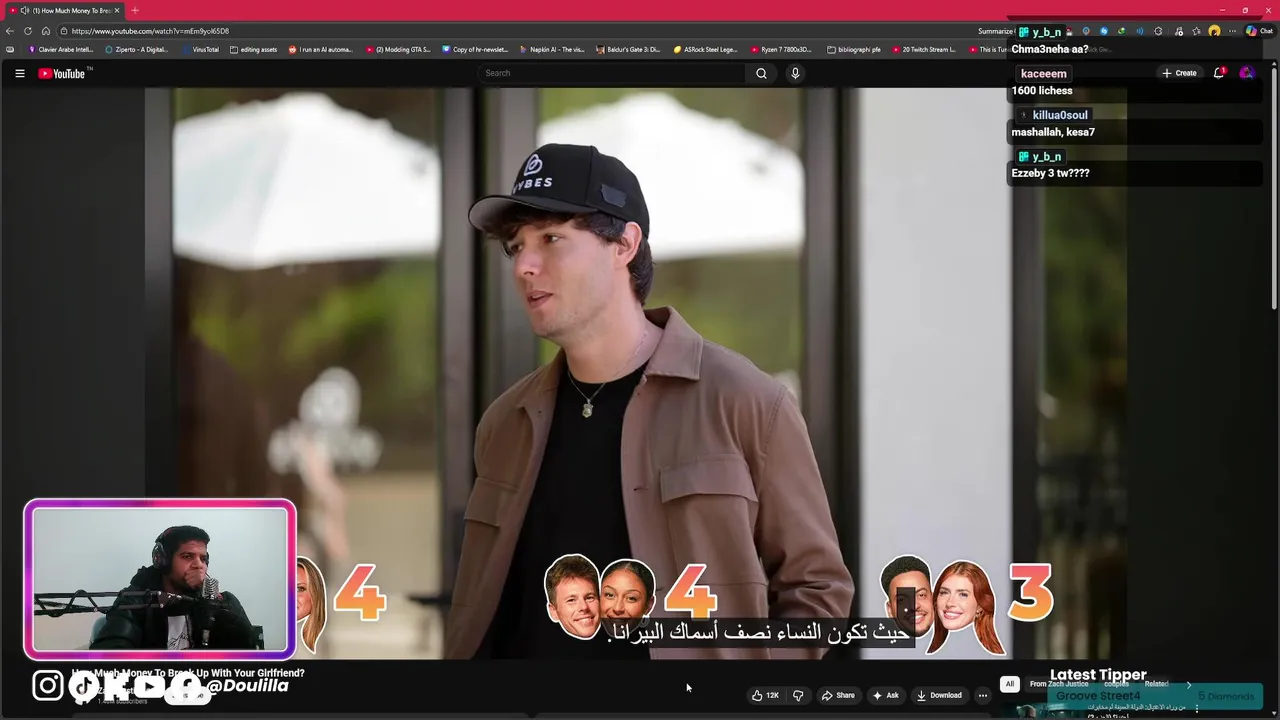
Task: Open Modding GTA 5 bookmark
Action: click(399, 49)
